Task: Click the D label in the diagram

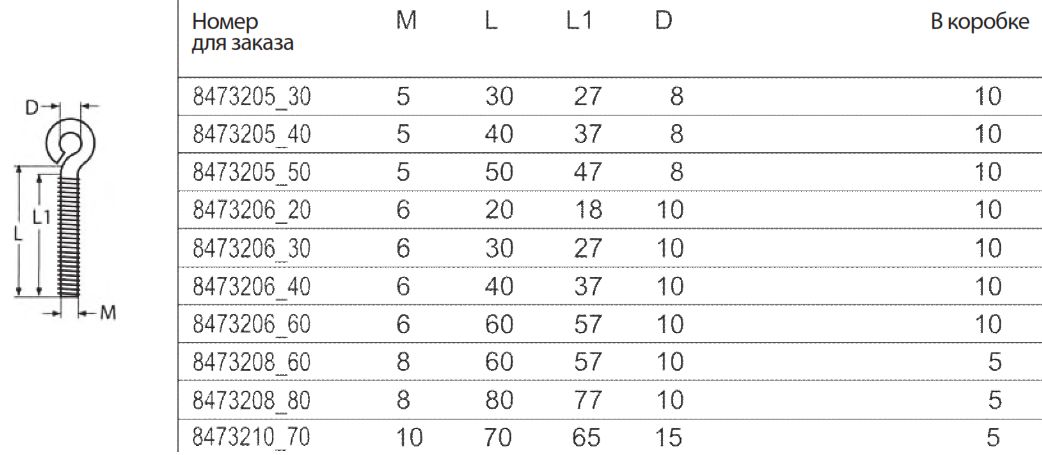Action: point(33,108)
